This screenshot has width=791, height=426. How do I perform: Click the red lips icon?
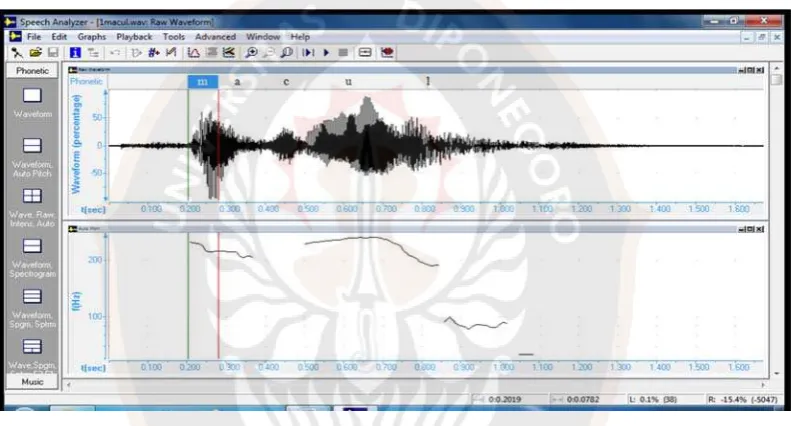point(387,52)
